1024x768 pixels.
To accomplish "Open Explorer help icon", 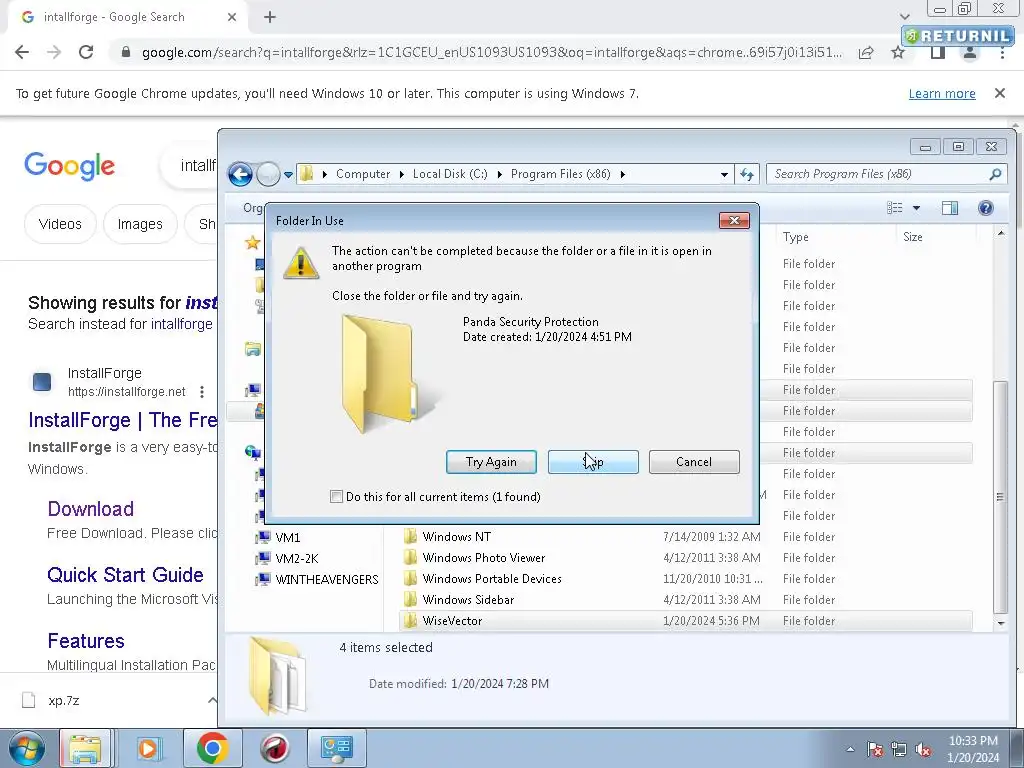I will pyautogui.click(x=985, y=208).
